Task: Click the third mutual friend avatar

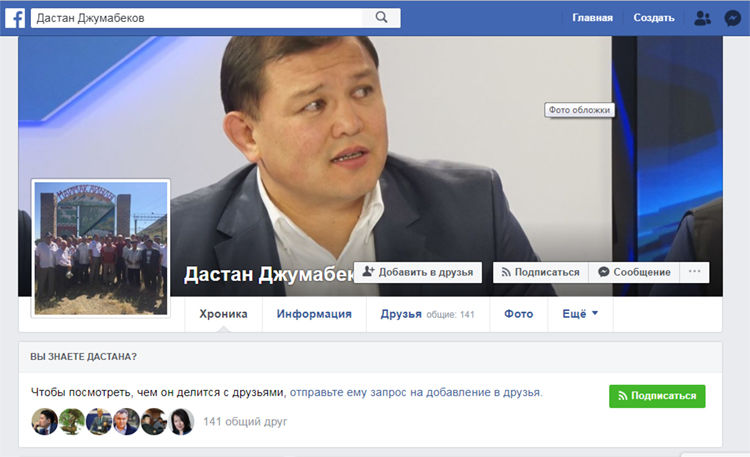Action: click(99, 422)
